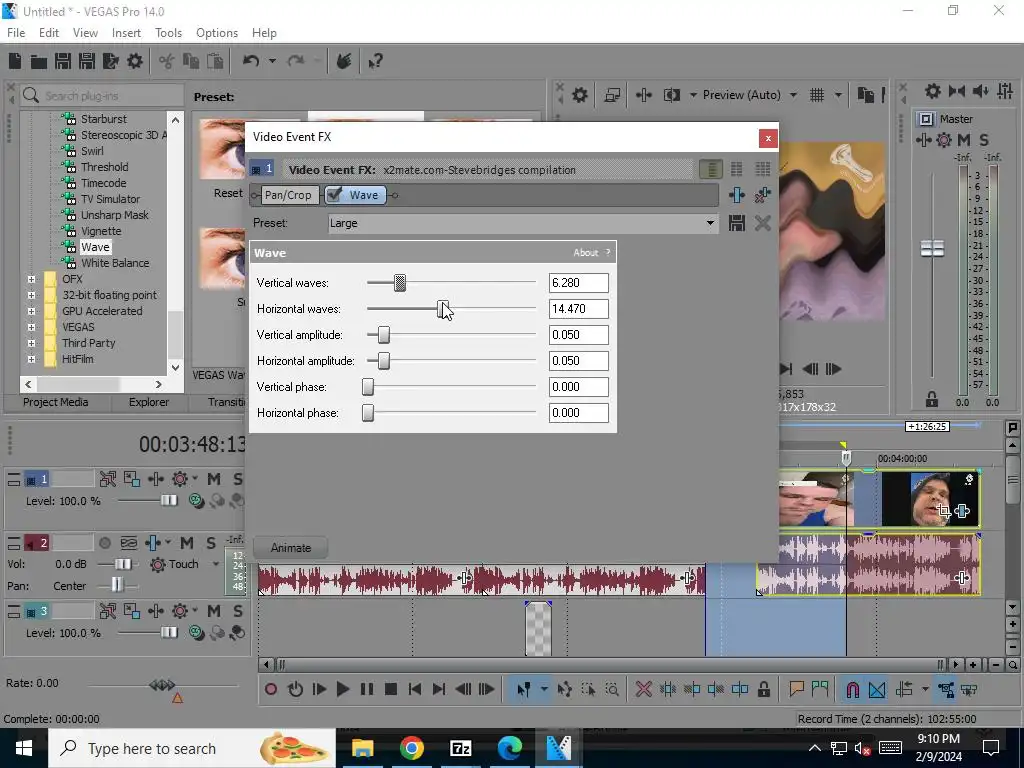The height and width of the screenshot is (768, 1024).
Task: Open the Preview (Auto) quality dropdown
Action: (793, 95)
